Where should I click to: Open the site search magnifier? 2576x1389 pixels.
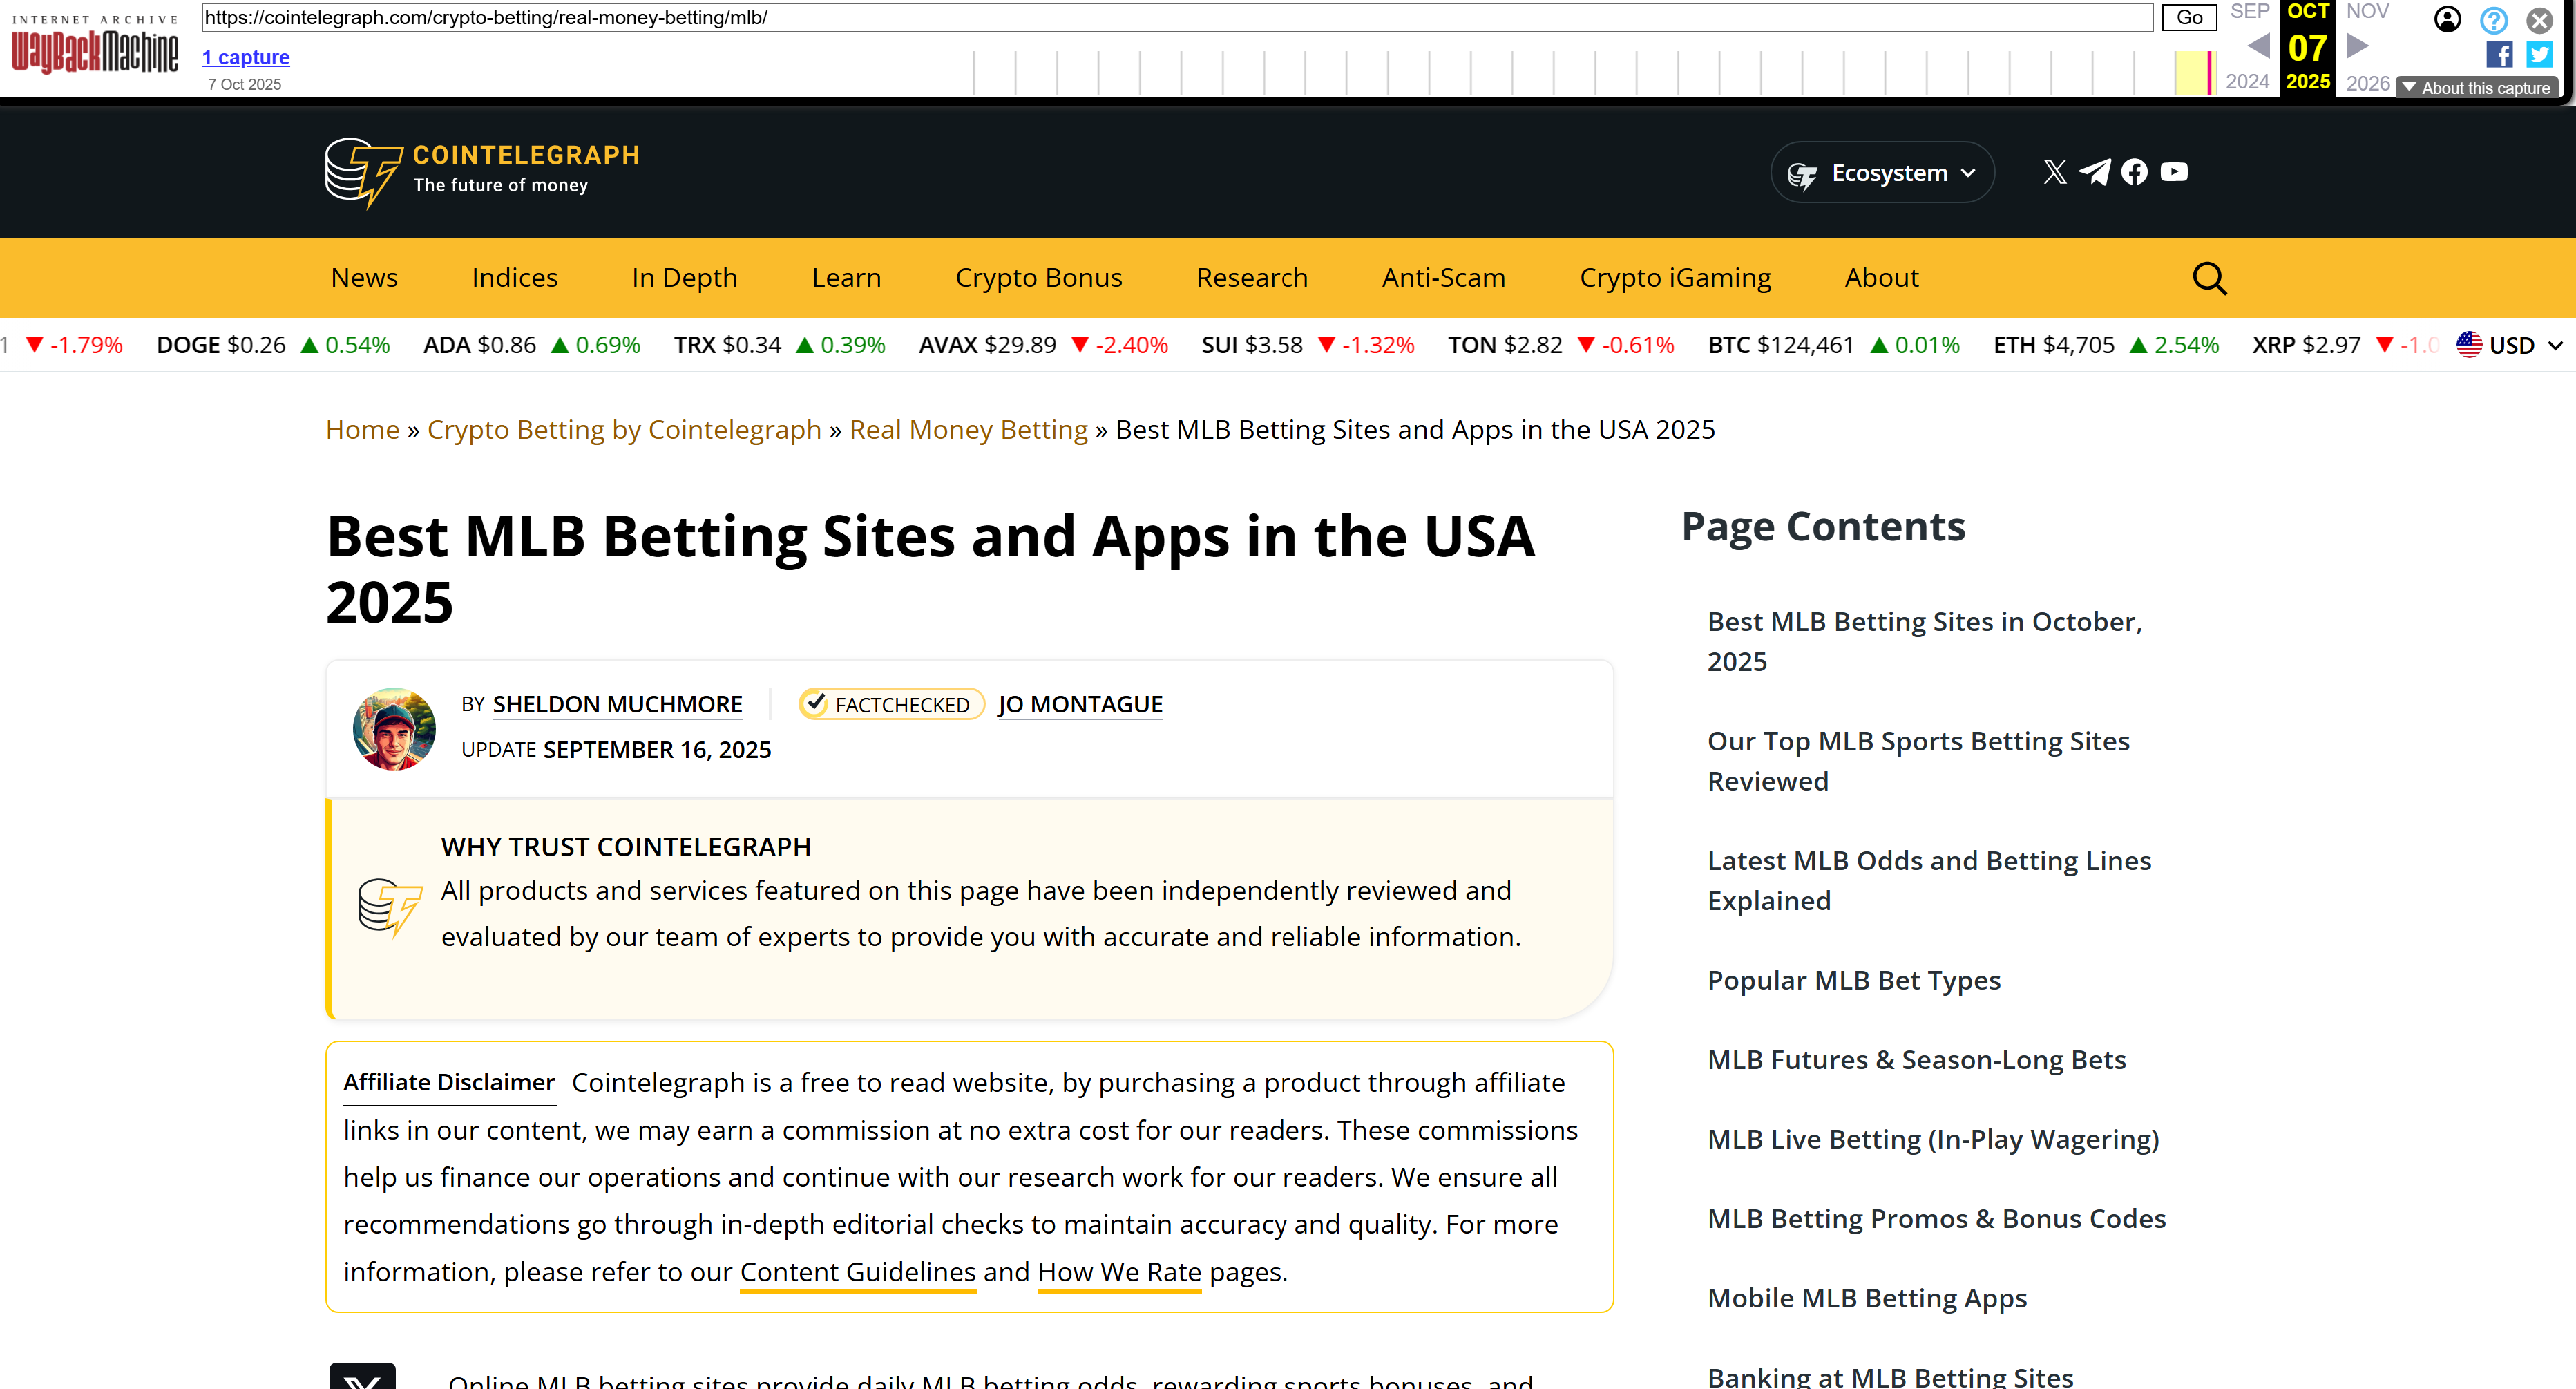point(2209,278)
